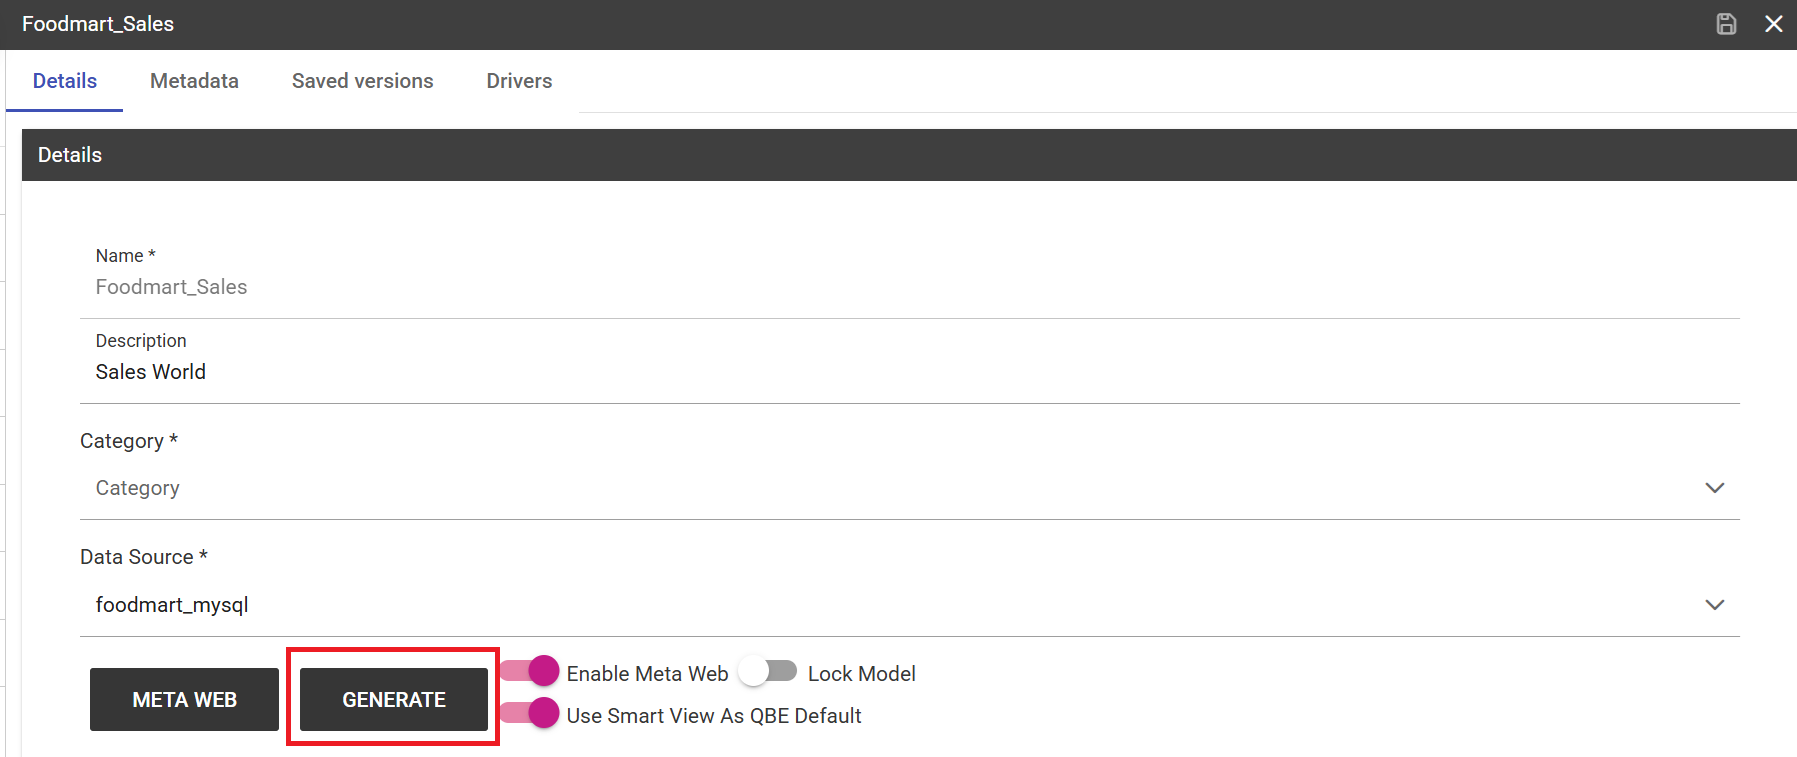Close the Foodmart_Sales dialog

pyautogui.click(x=1774, y=24)
